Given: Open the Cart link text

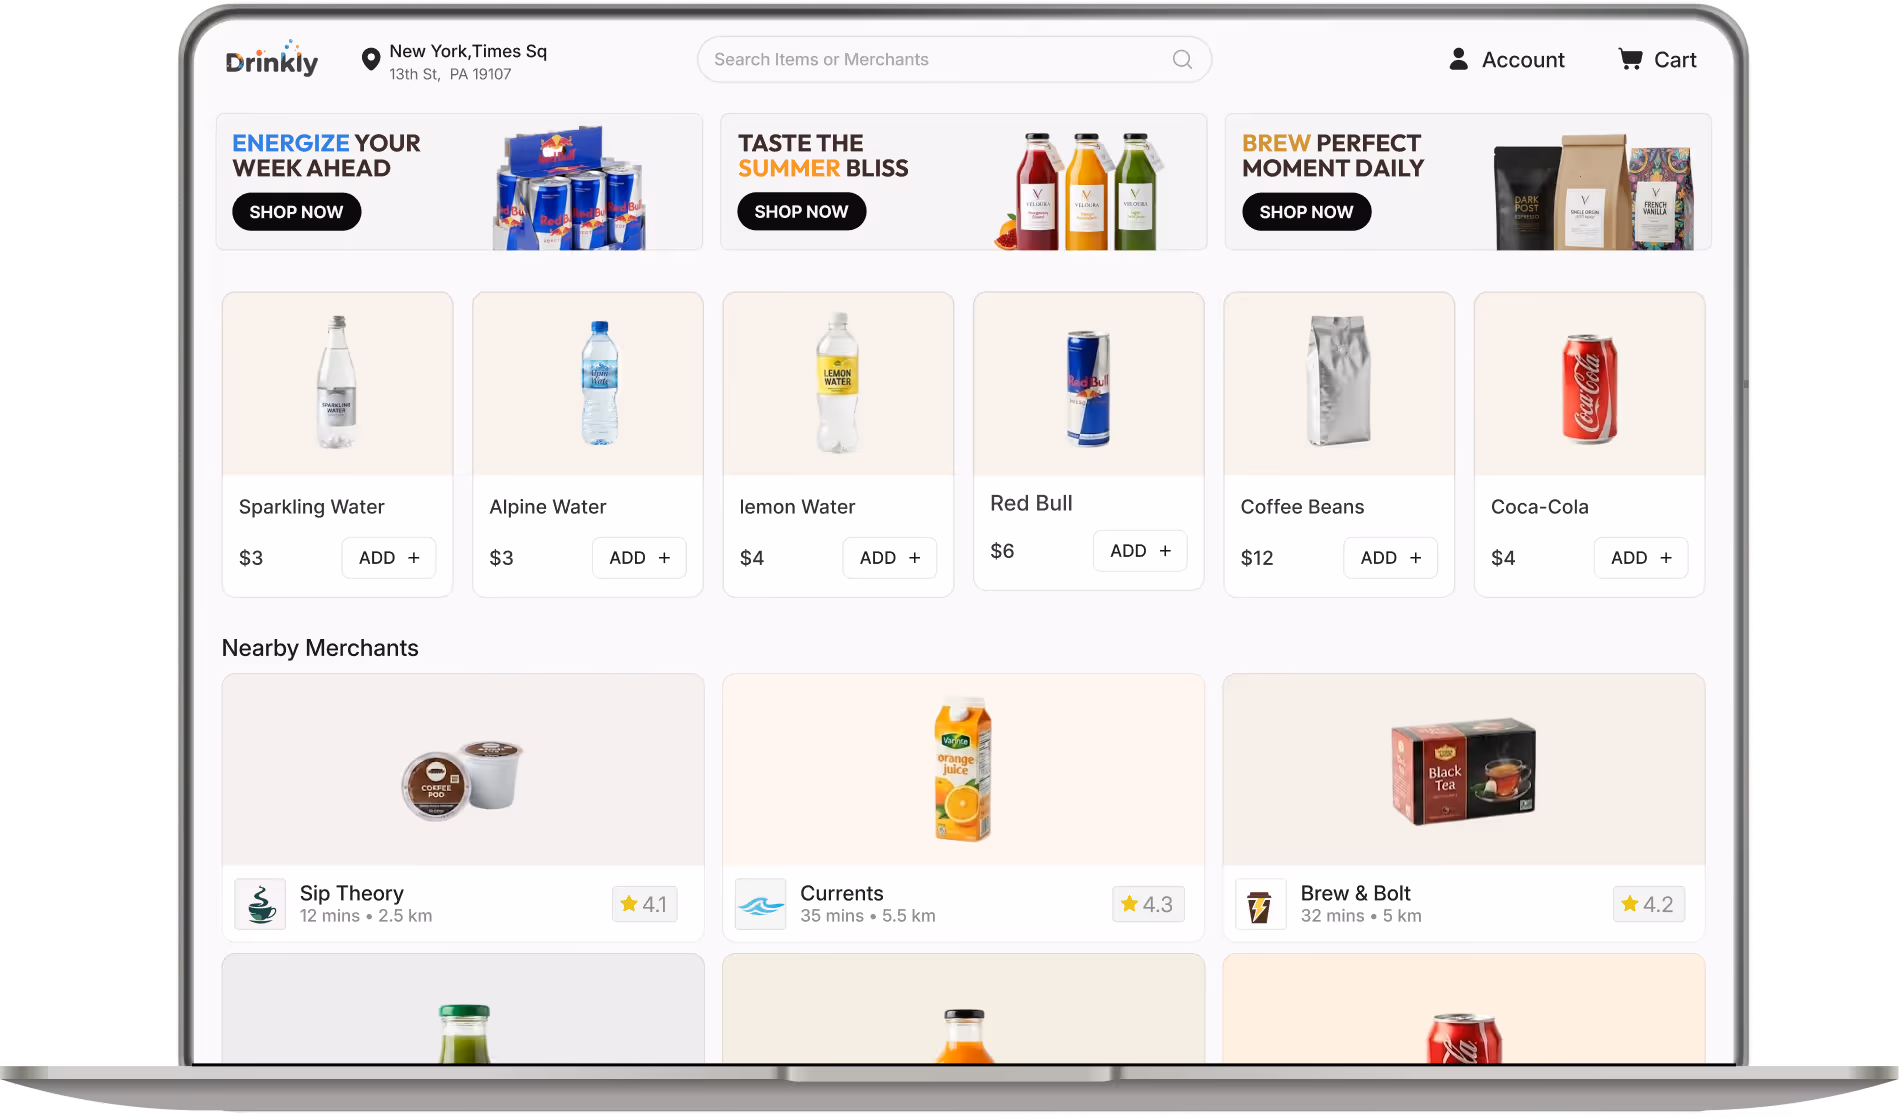Looking at the screenshot, I should [1675, 60].
